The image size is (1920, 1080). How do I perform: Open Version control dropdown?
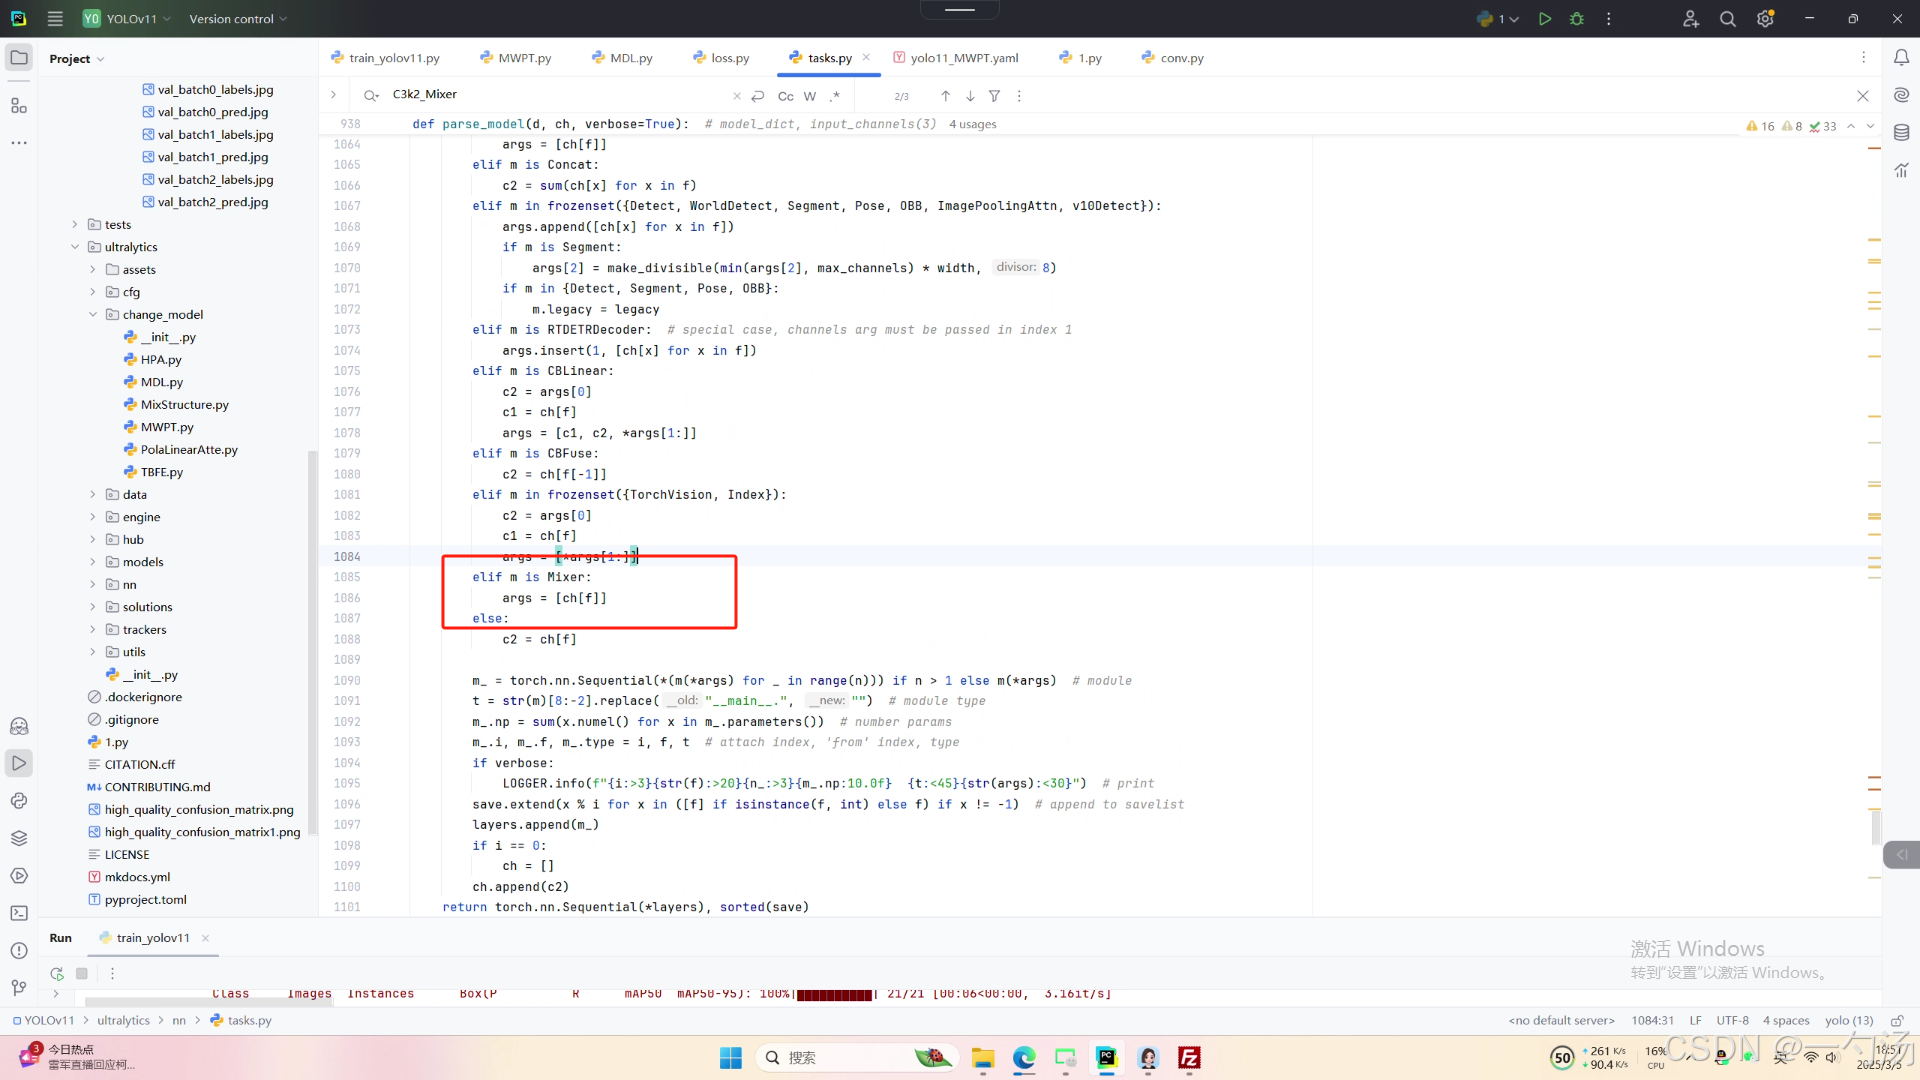click(238, 19)
